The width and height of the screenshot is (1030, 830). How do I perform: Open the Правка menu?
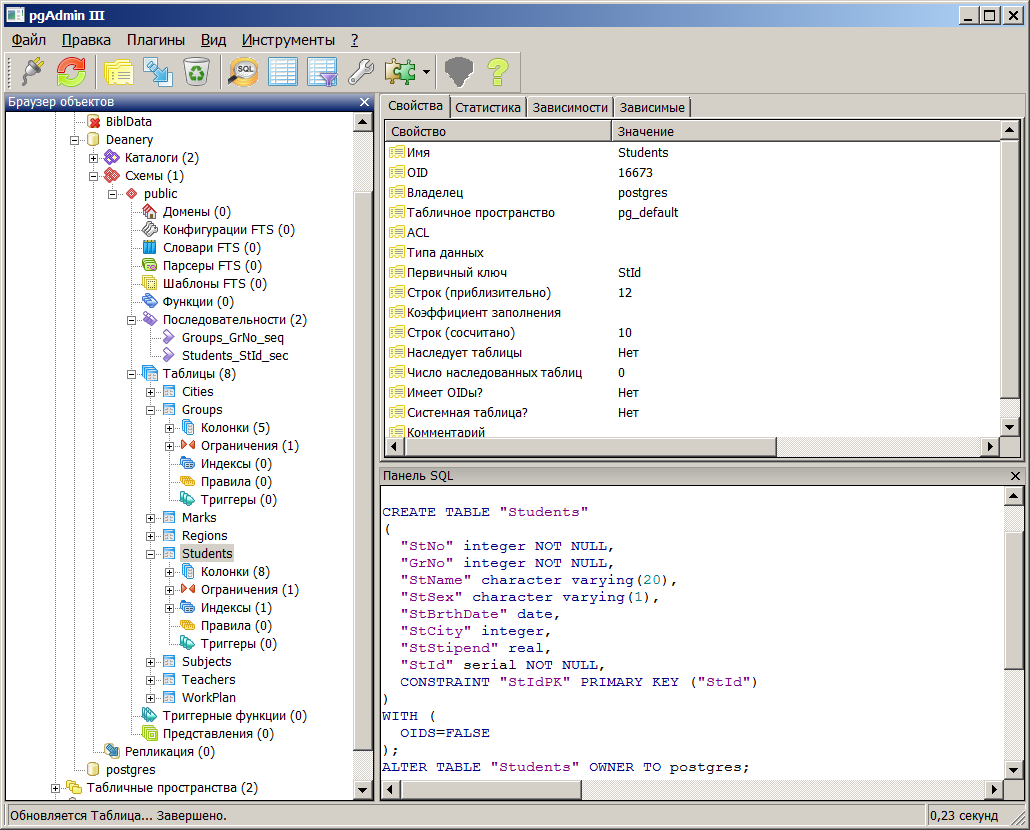click(86, 40)
